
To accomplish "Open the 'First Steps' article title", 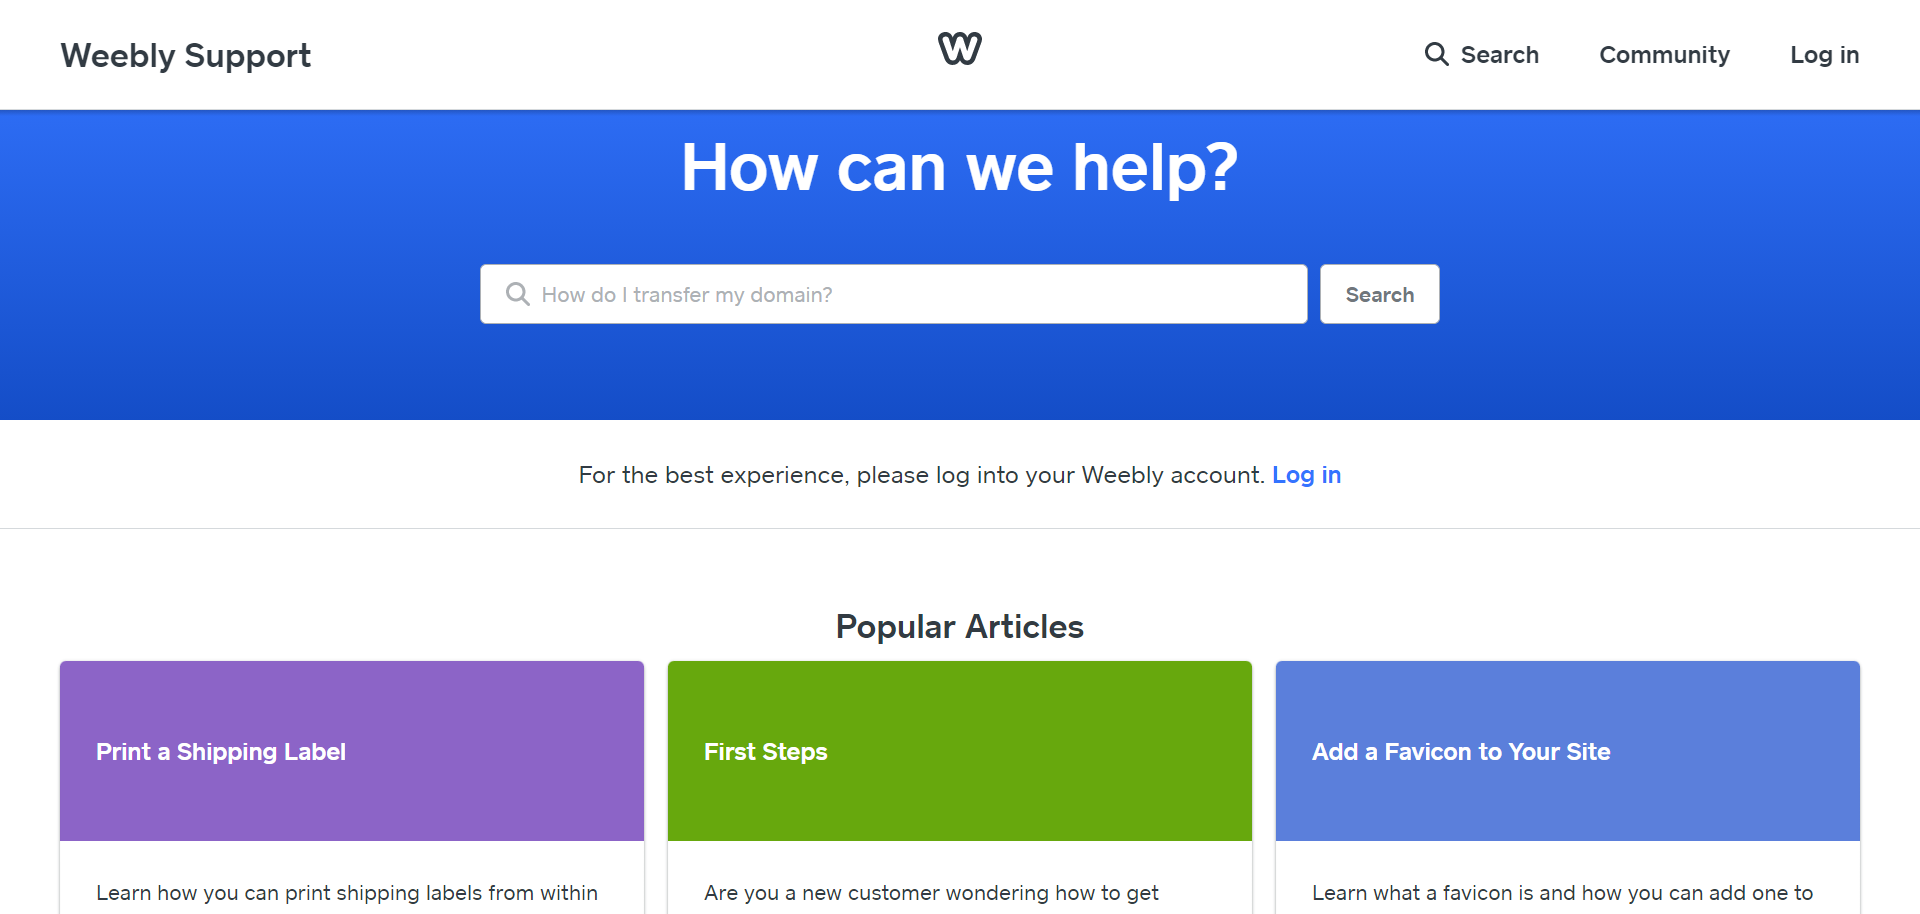I will point(766,752).
